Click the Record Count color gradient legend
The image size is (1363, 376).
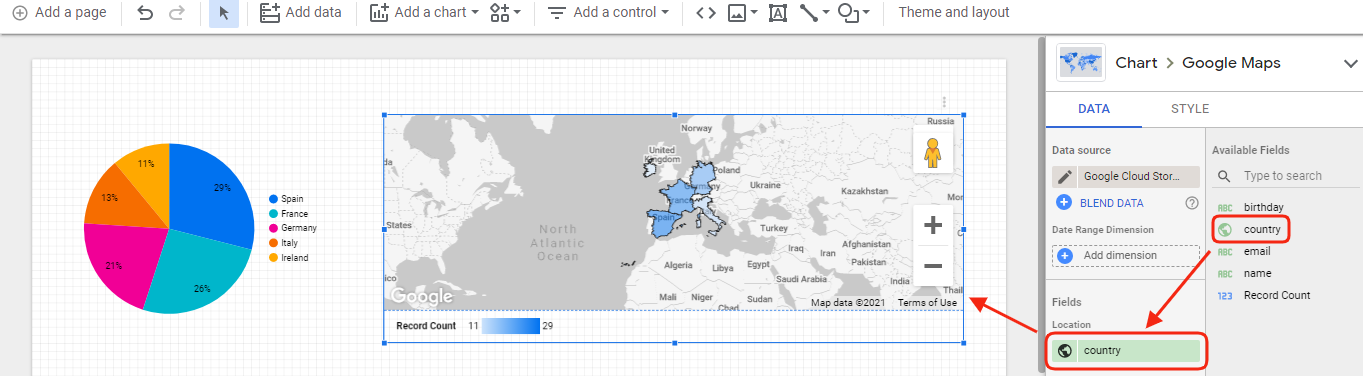pos(510,326)
